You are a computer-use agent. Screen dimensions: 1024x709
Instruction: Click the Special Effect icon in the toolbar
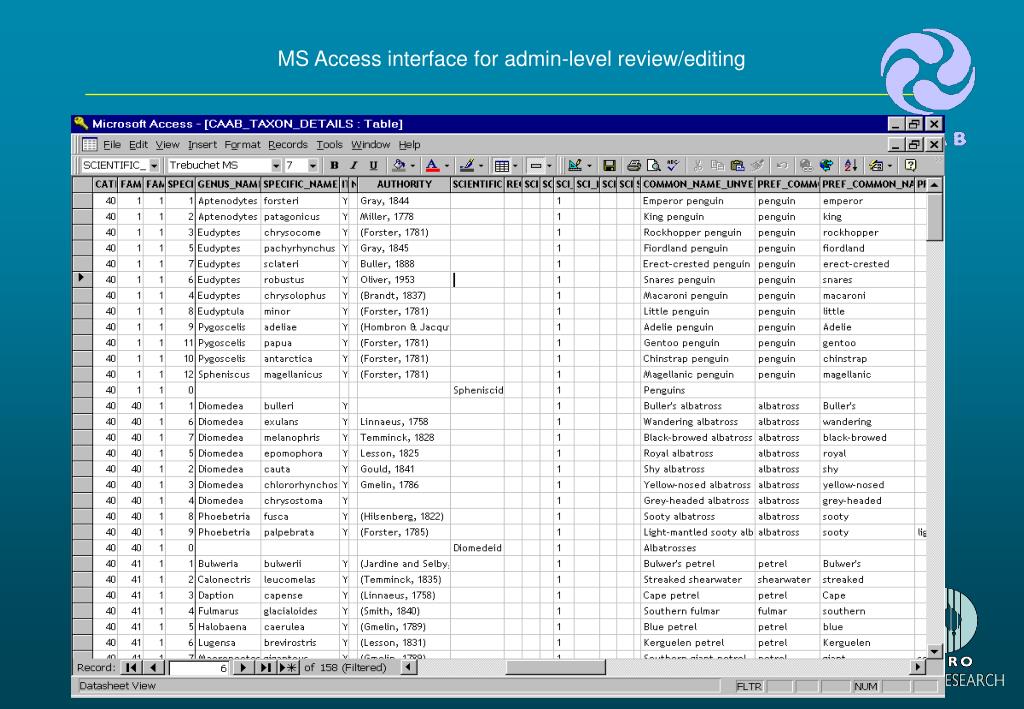pyautogui.click(x=536, y=165)
